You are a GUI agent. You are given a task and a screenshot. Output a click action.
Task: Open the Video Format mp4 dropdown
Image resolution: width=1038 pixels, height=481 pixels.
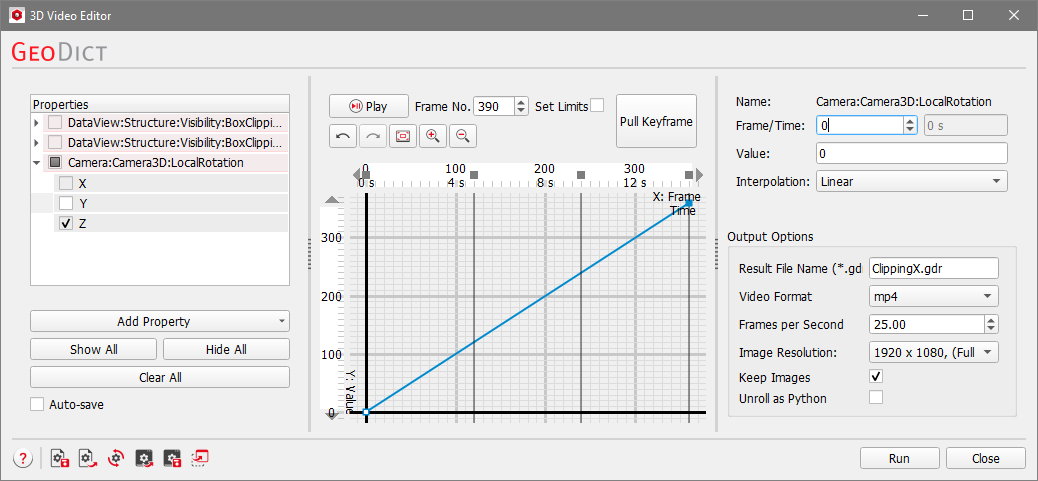pos(933,296)
